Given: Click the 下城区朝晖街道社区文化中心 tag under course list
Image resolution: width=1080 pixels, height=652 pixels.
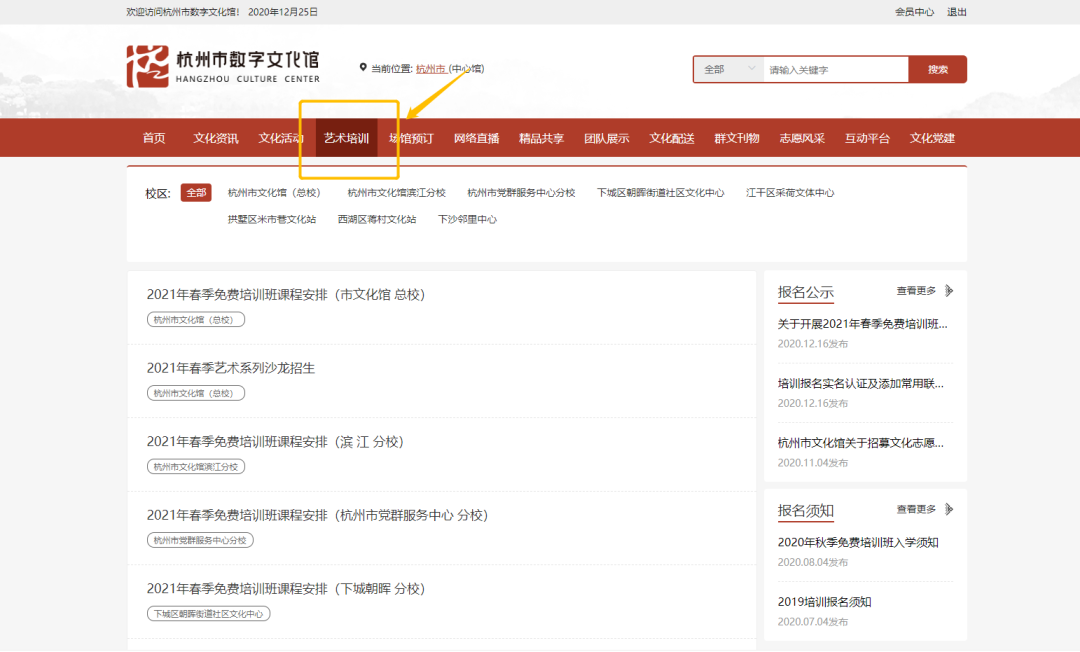Looking at the screenshot, I should click(x=208, y=614).
